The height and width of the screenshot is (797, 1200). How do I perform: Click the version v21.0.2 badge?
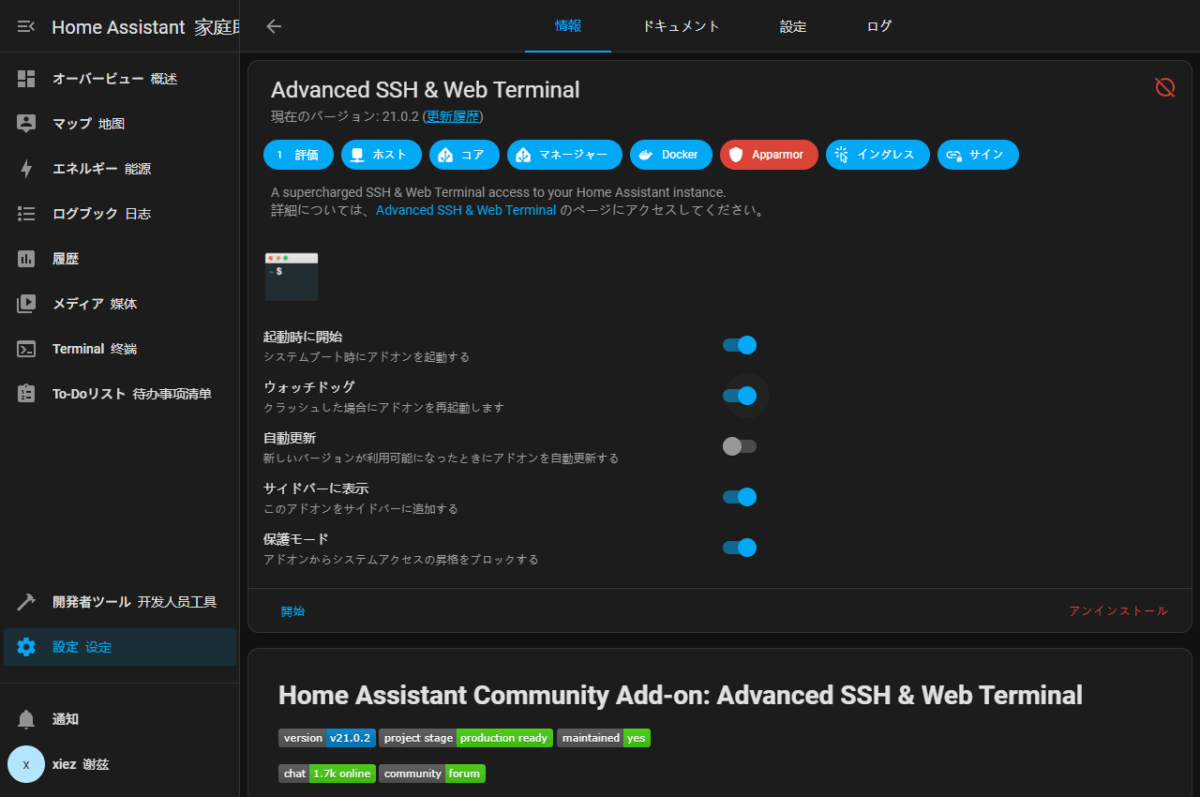tap(327, 738)
